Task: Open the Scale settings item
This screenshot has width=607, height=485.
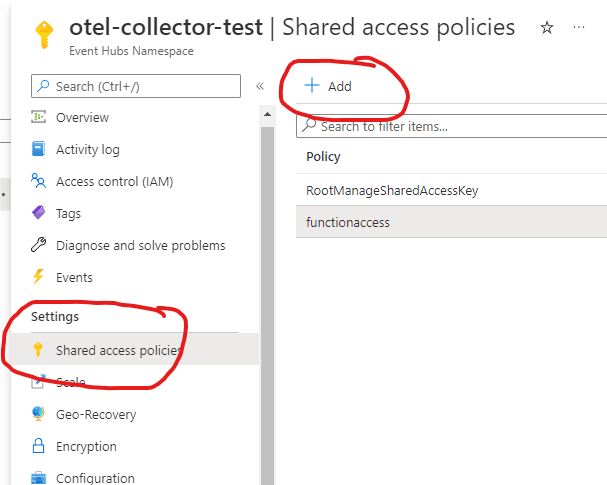Action: click(x=70, y=382)
